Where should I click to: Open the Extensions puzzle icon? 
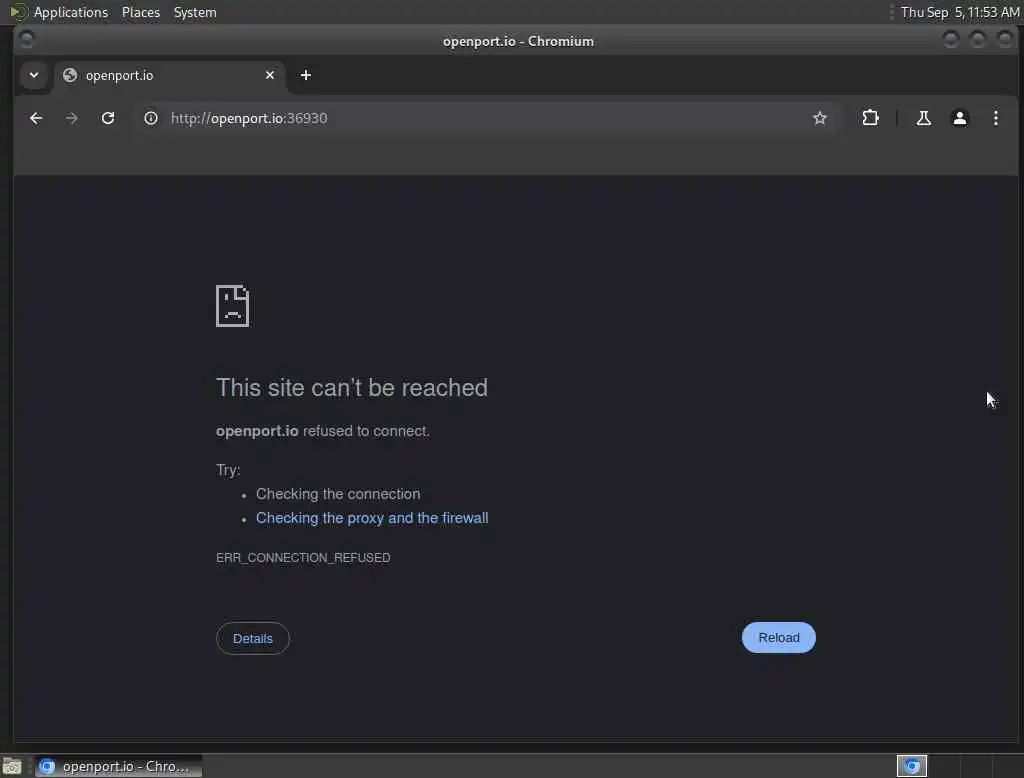[x=871, y=118]
